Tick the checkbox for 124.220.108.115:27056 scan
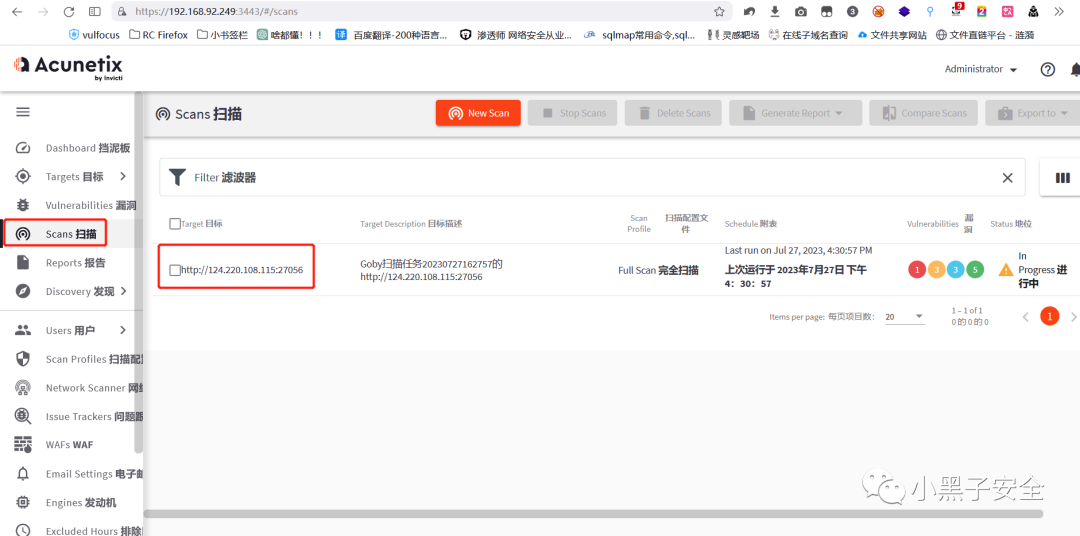The height and width of the screenshot is (536, 1080). (175, 270)
